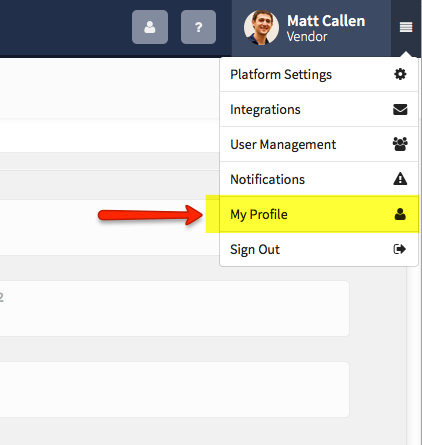Click the gear icon beside Platform Settings
Screen dimensions: 422x445
[x=400, y=74]
